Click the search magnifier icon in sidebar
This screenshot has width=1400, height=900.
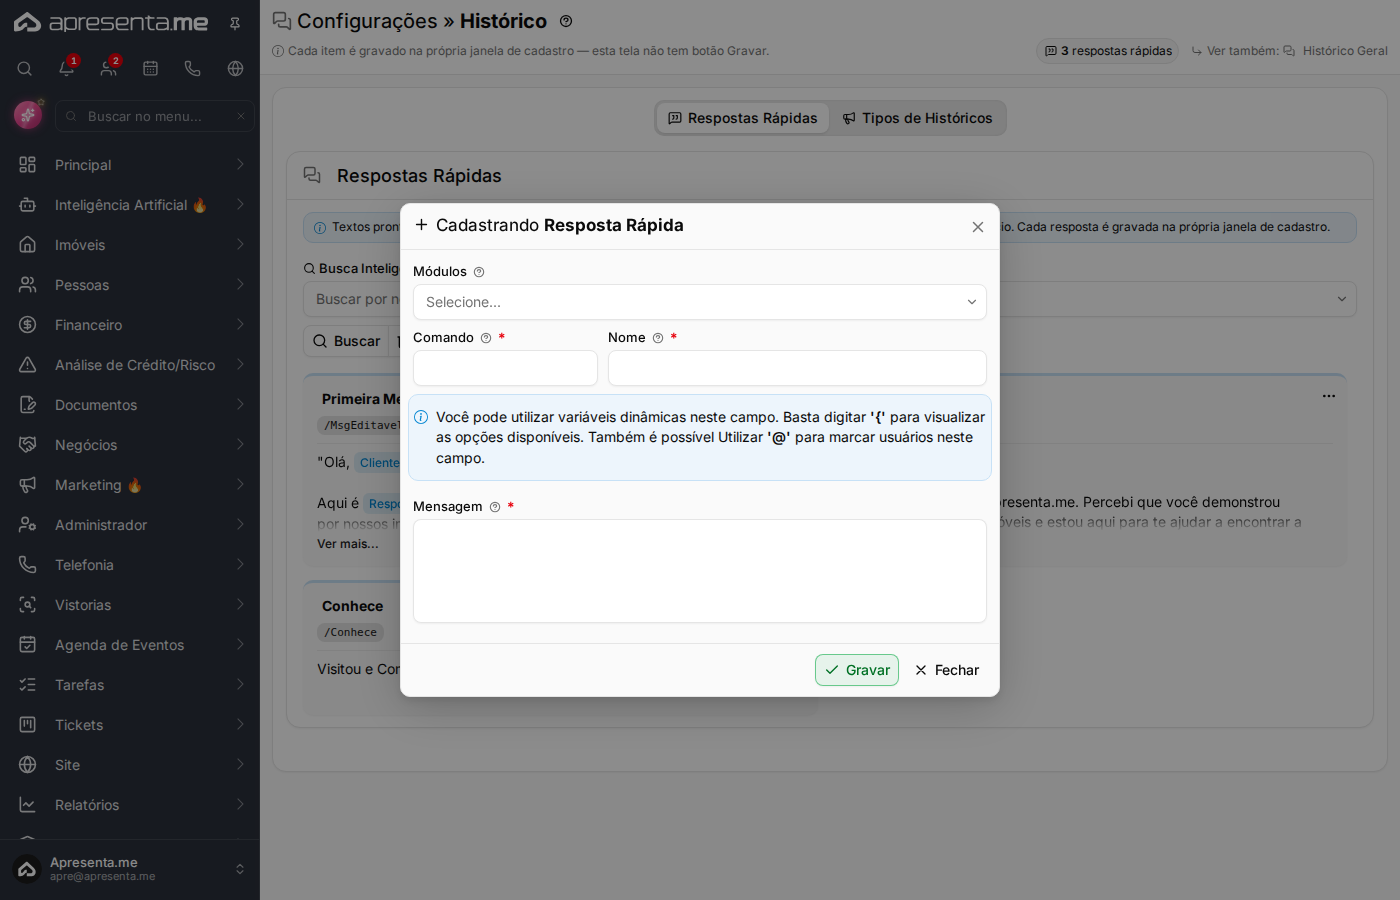[25, 69]
